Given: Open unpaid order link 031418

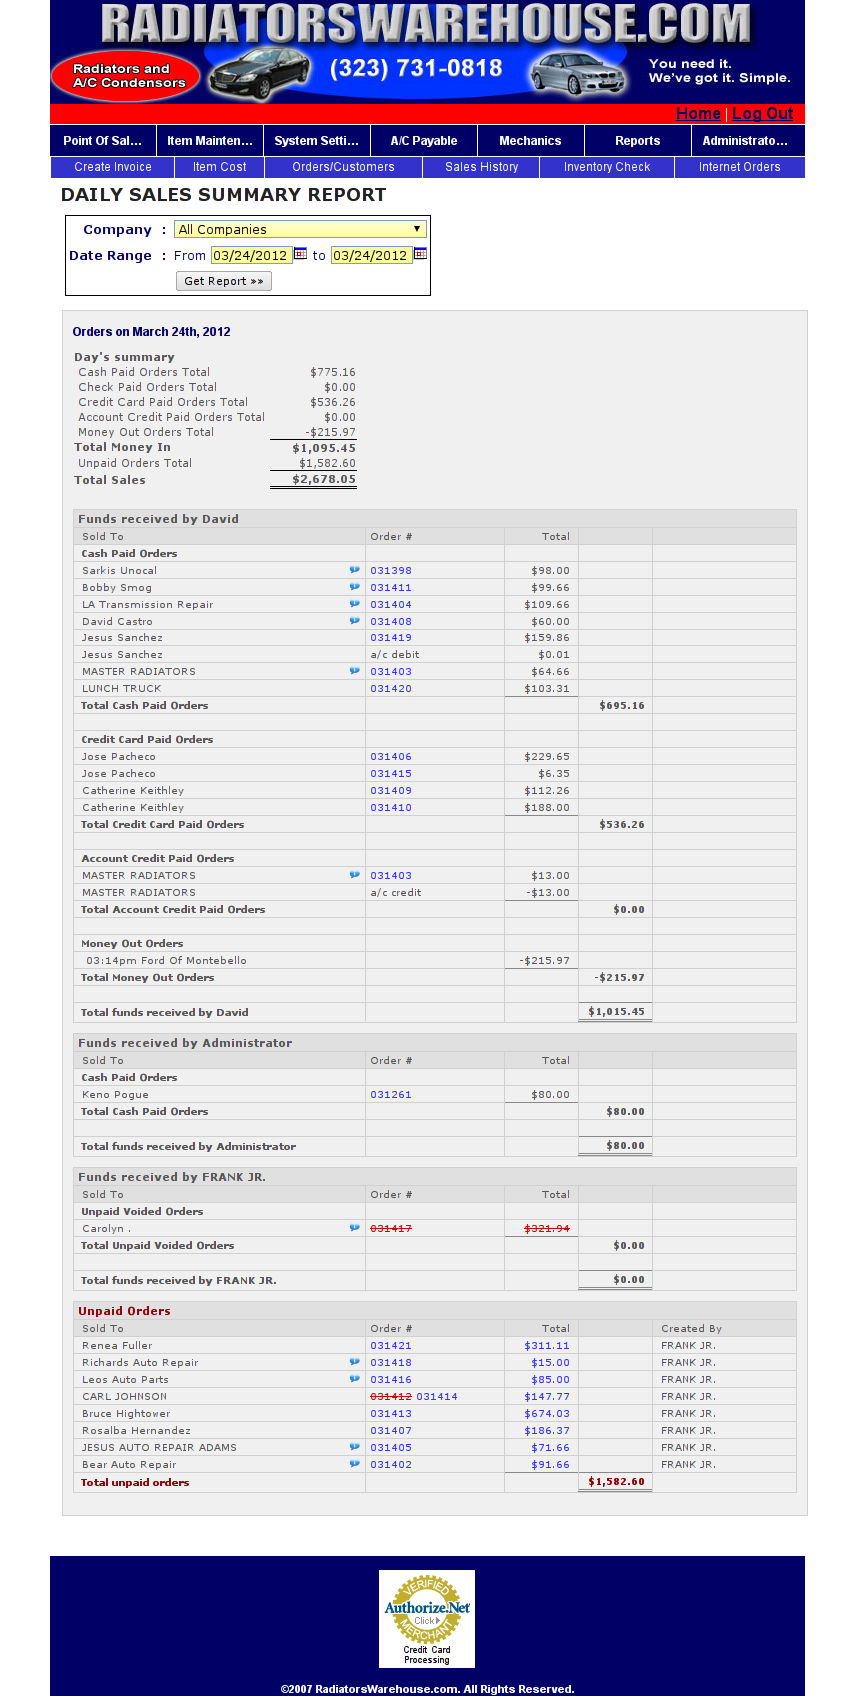Looking at the screenshot, I should click(x=391, y=1363).
